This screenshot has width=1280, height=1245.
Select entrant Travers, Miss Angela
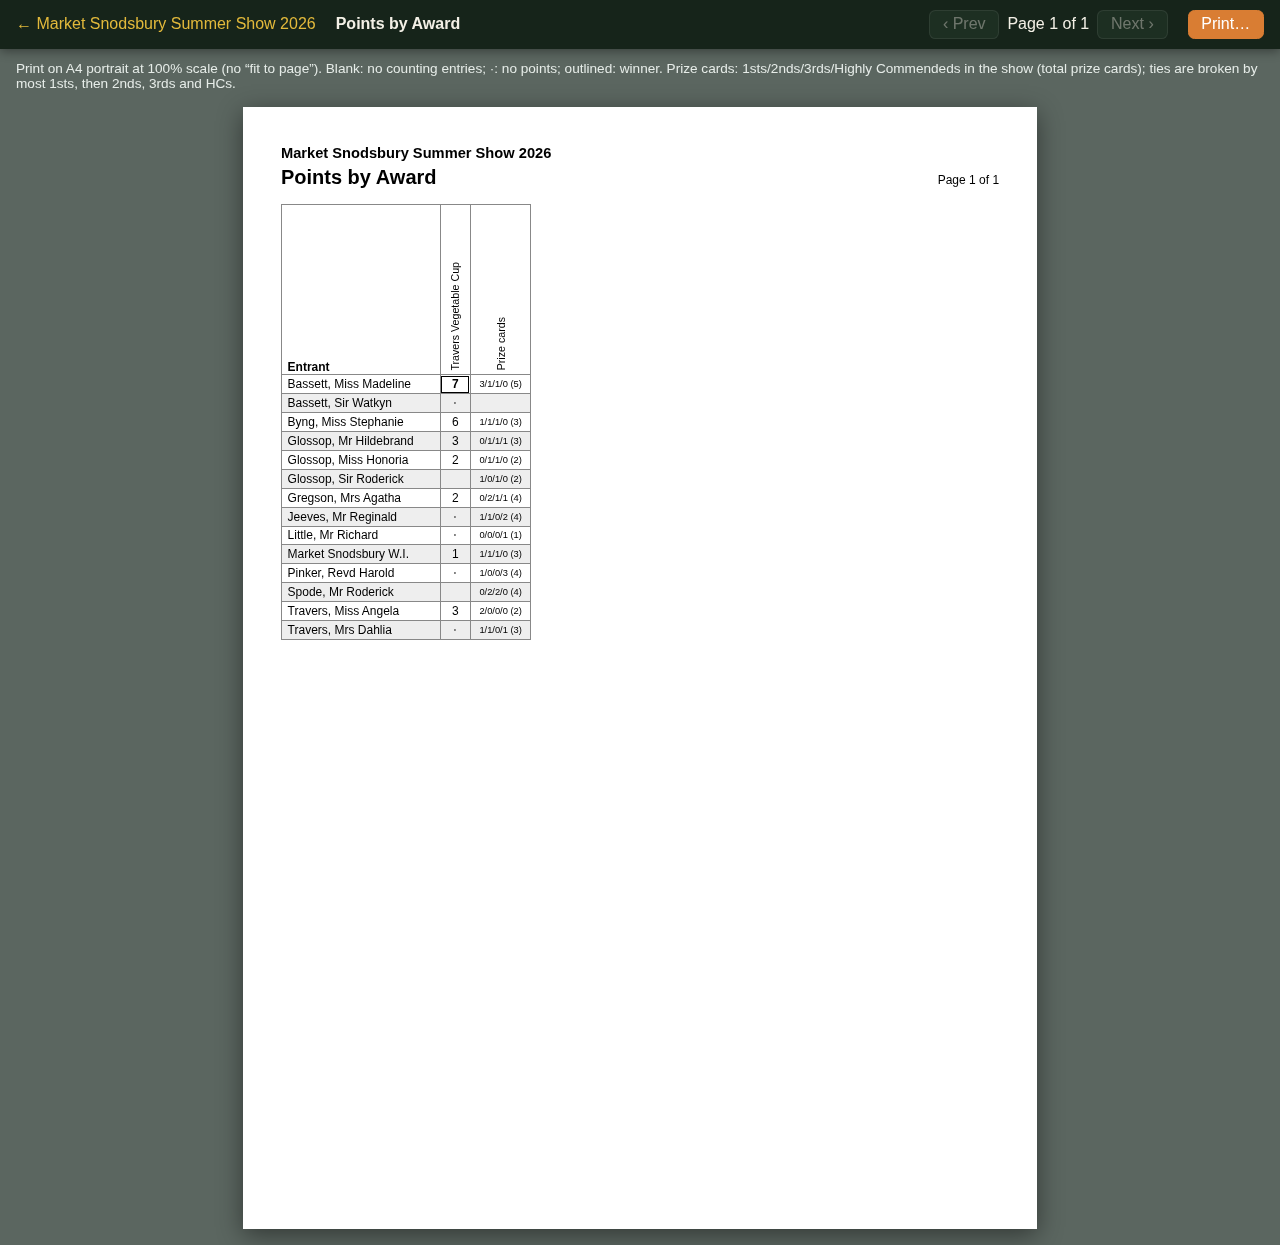361,611
